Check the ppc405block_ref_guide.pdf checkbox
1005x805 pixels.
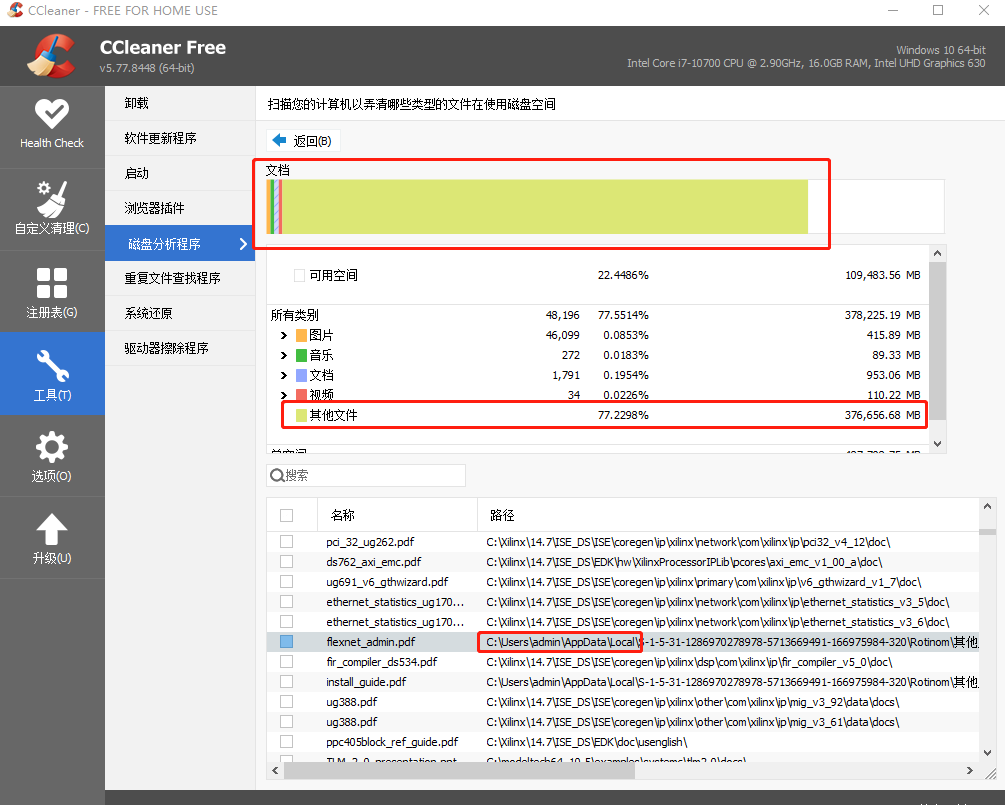[x=287, y=742]
